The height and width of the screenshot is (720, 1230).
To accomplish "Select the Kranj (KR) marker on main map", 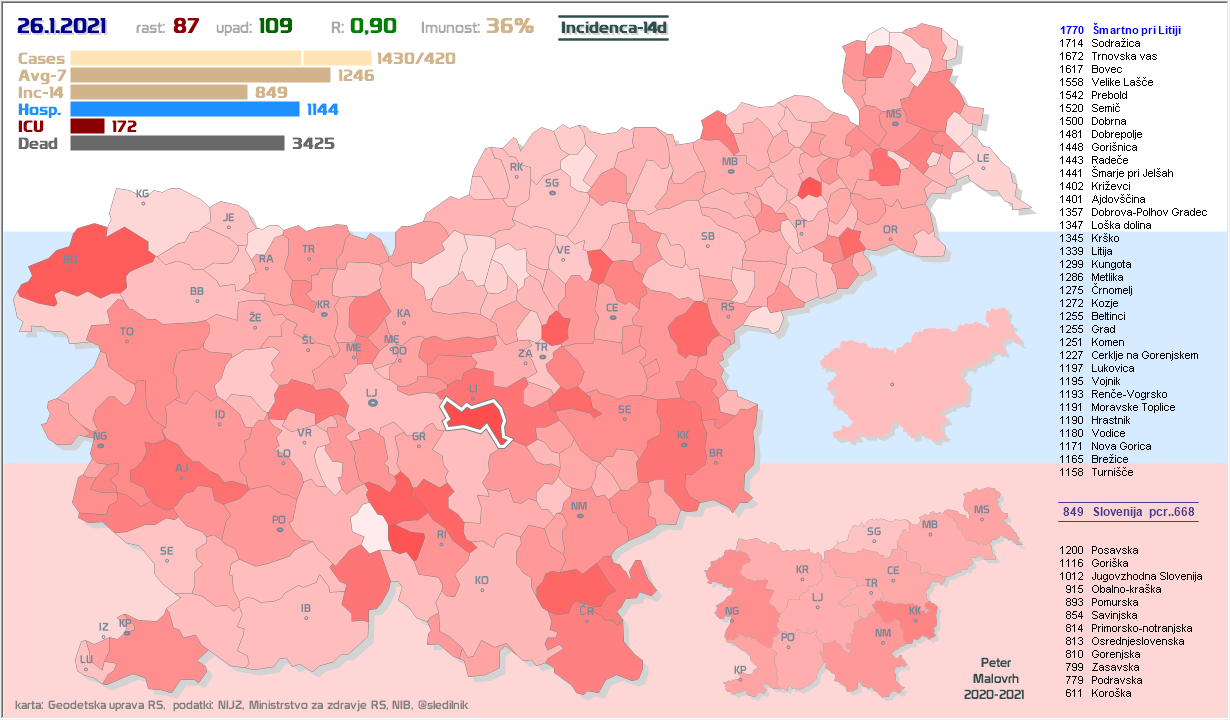I will click(323, 313).
